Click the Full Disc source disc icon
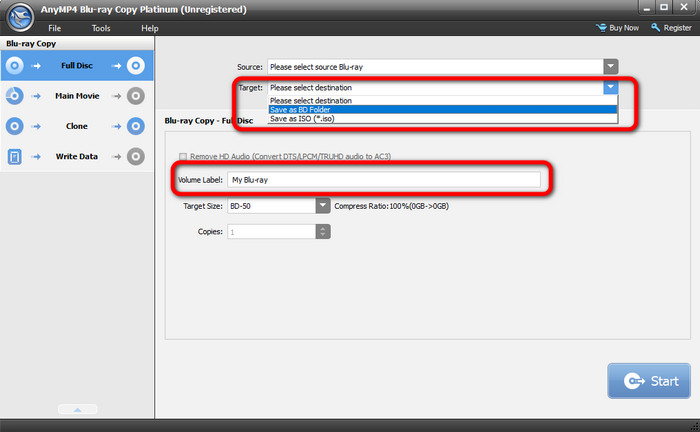The image size is (700, 432). coord(14,66)
